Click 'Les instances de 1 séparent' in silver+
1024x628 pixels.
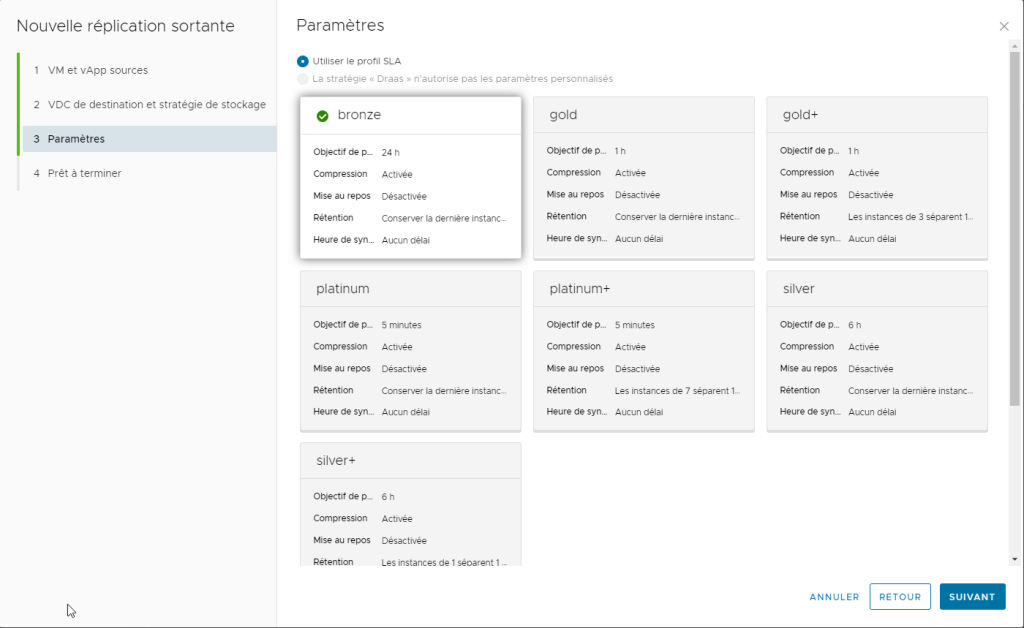pyautogui.click(x=444, y=562)
